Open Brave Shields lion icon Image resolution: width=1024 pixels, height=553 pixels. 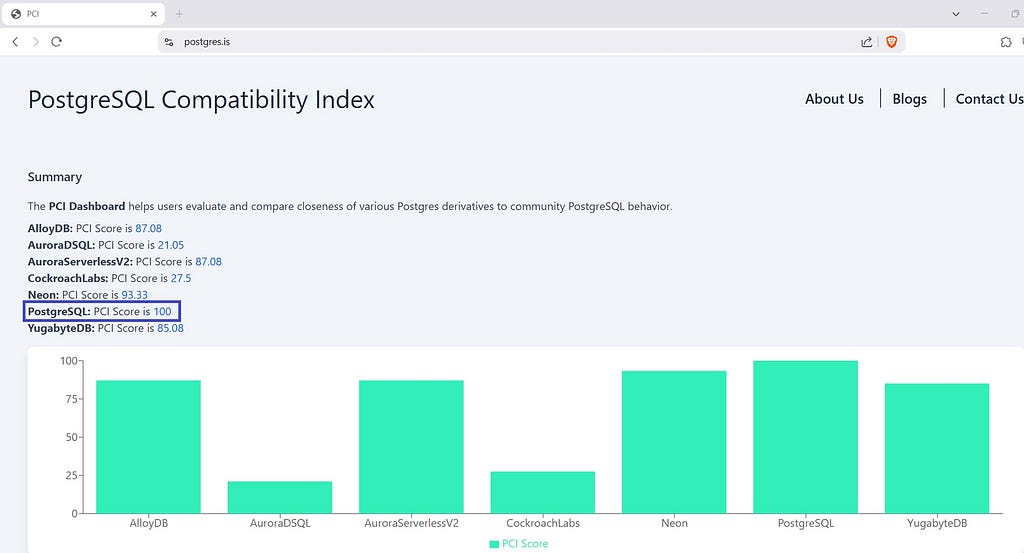tap(892, 42)
